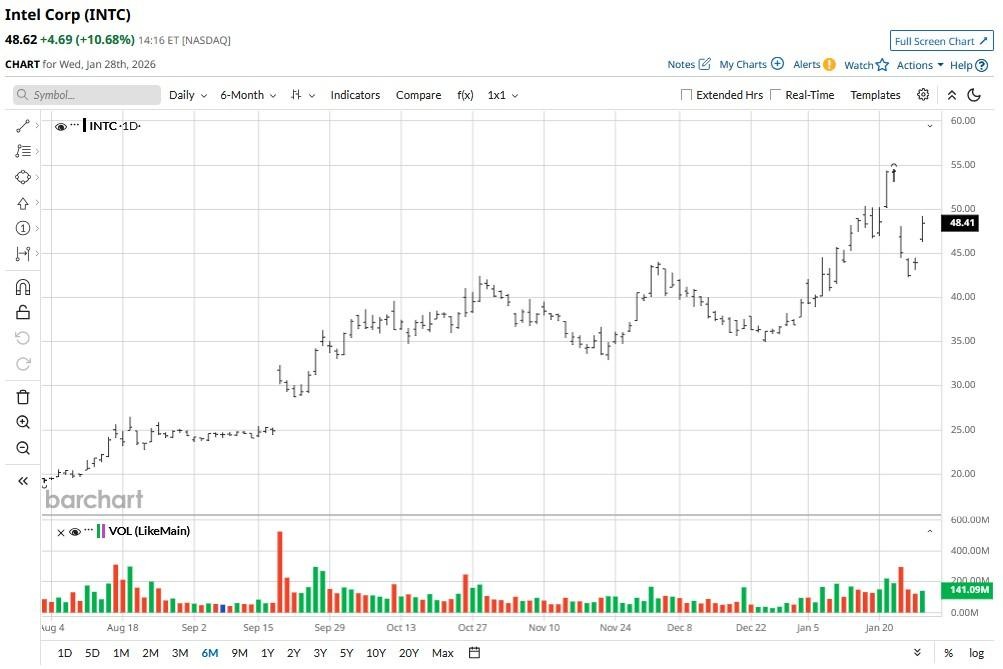Open the Actions dropdown menu
Image resolution: width=1003 pixels, height=669 pixels.
click(x=920, y=65)
